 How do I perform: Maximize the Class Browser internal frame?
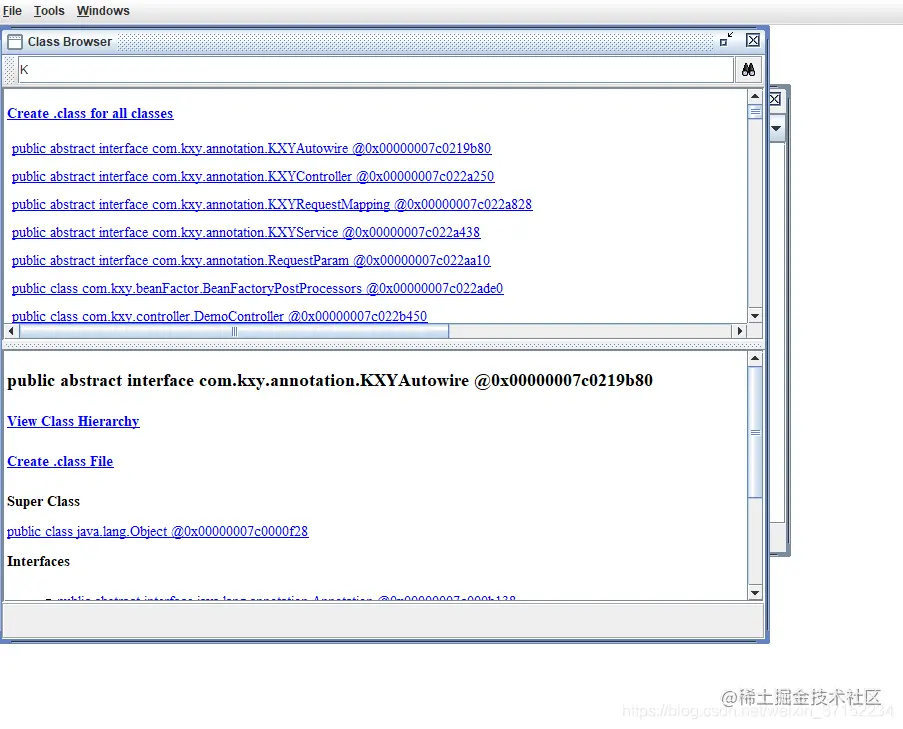727,40
